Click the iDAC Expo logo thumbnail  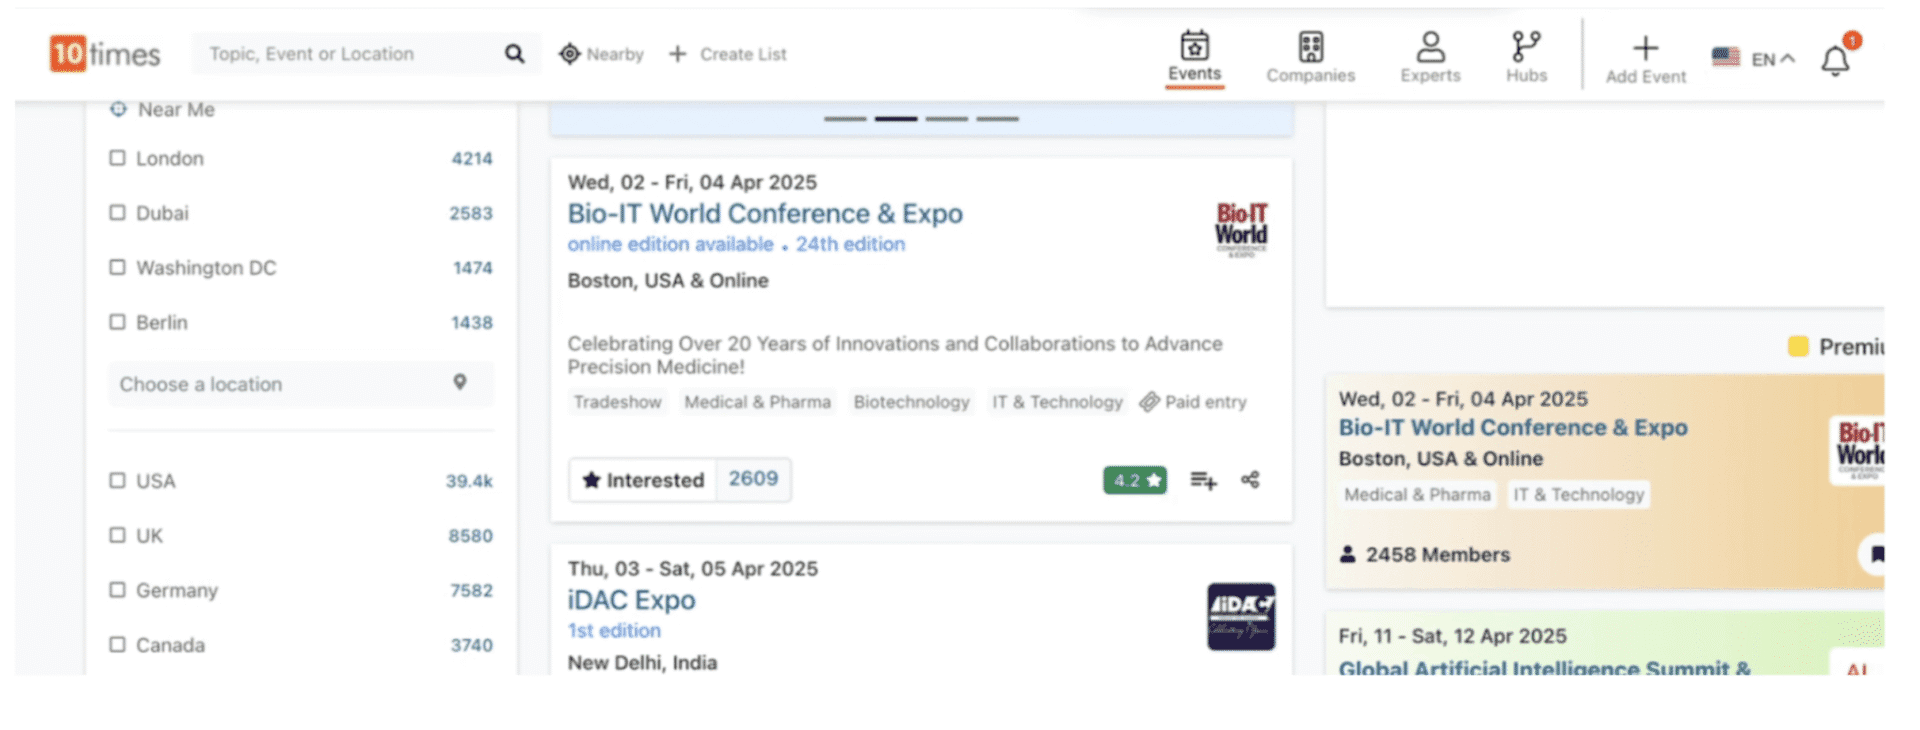coord(1241,616)
